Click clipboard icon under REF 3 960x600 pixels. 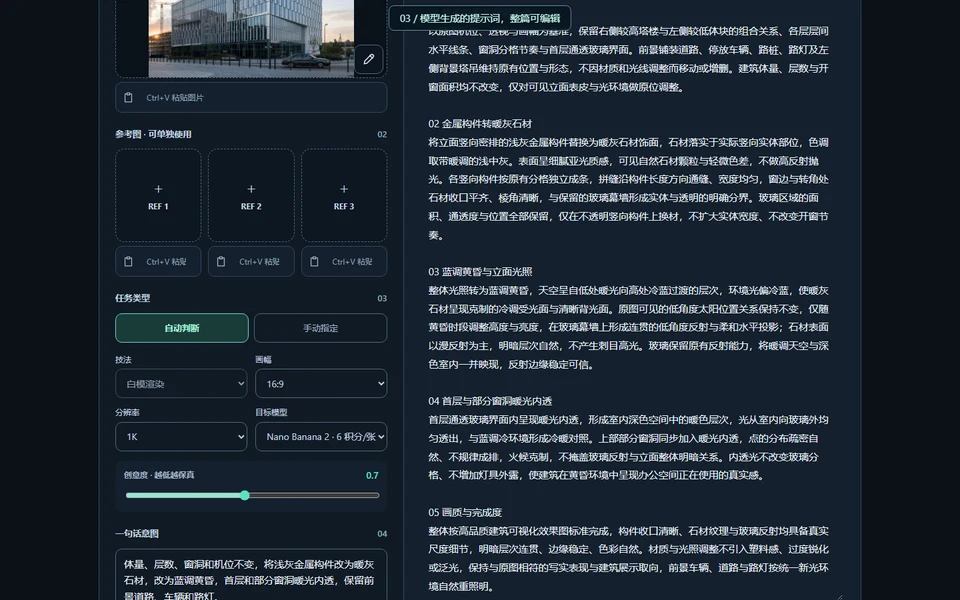click(314, 261)
